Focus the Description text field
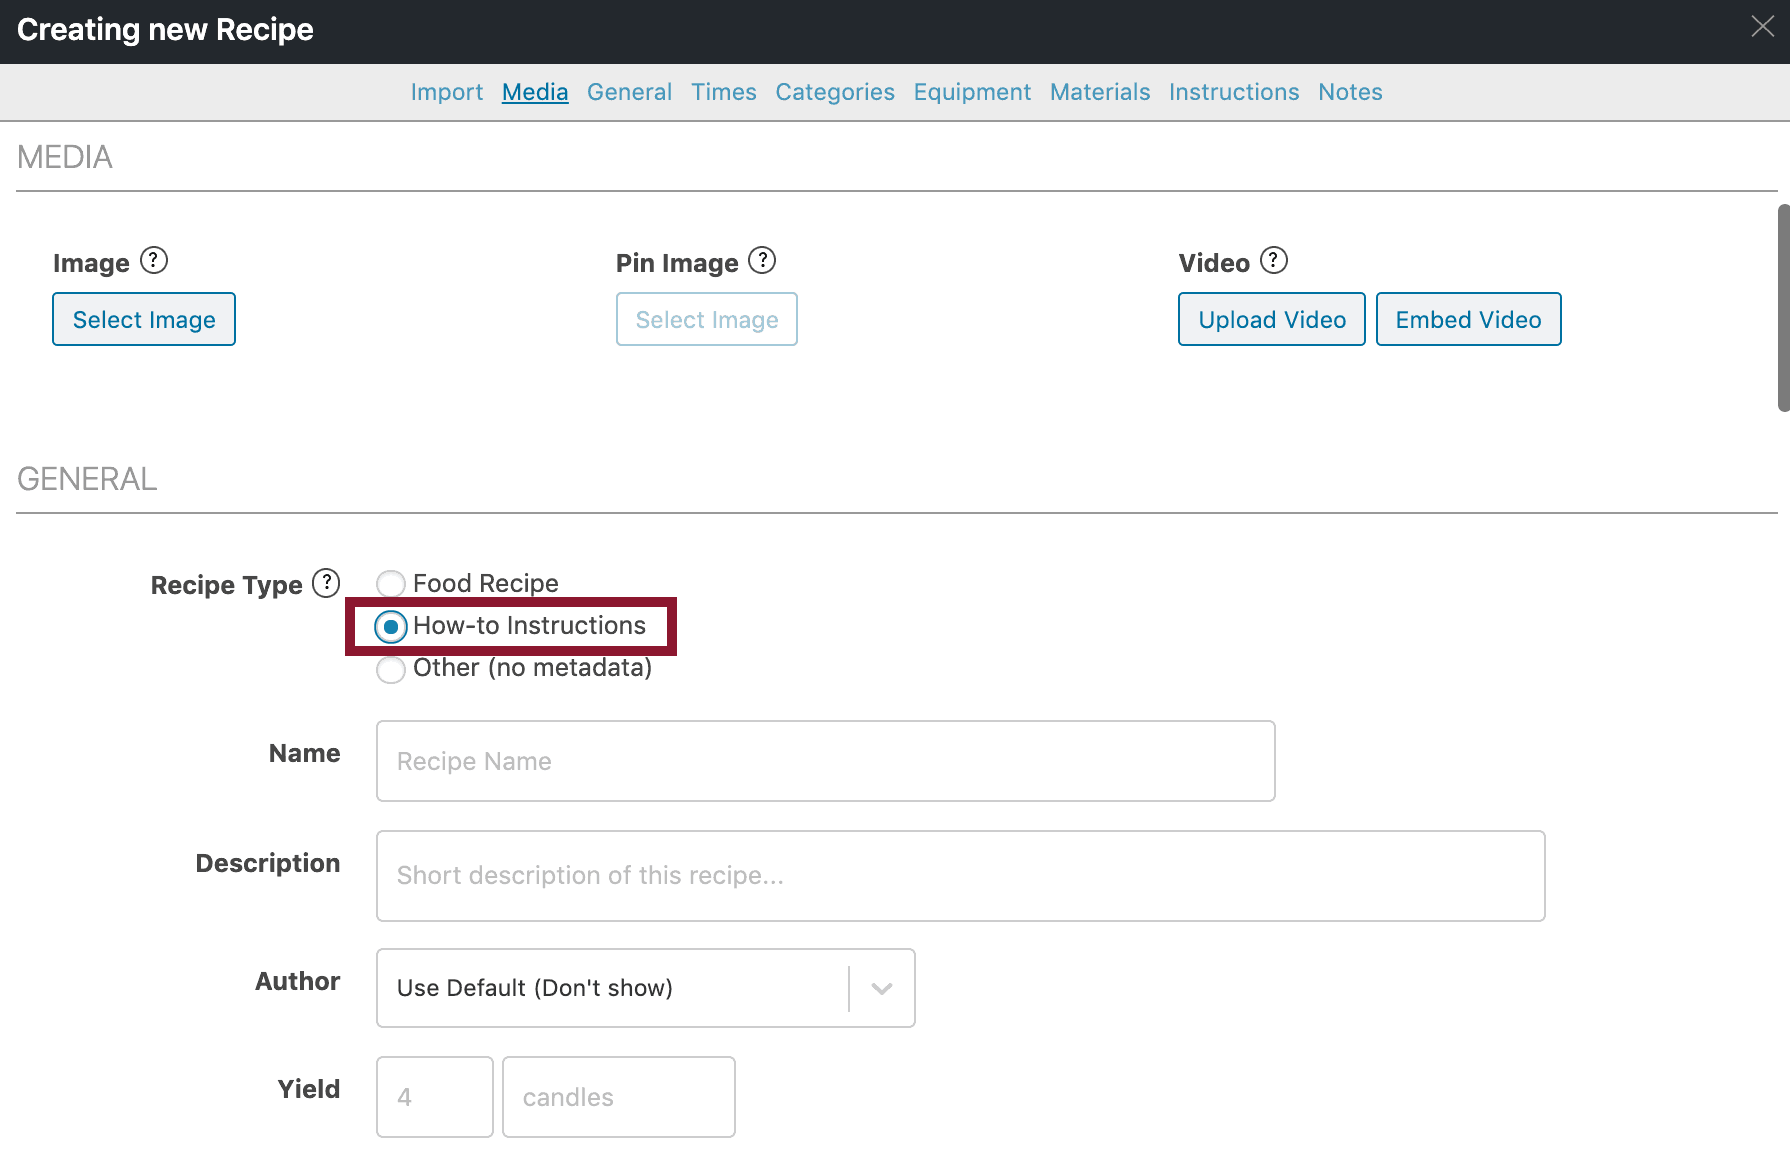1790x1164 pixels. [961, 876]
